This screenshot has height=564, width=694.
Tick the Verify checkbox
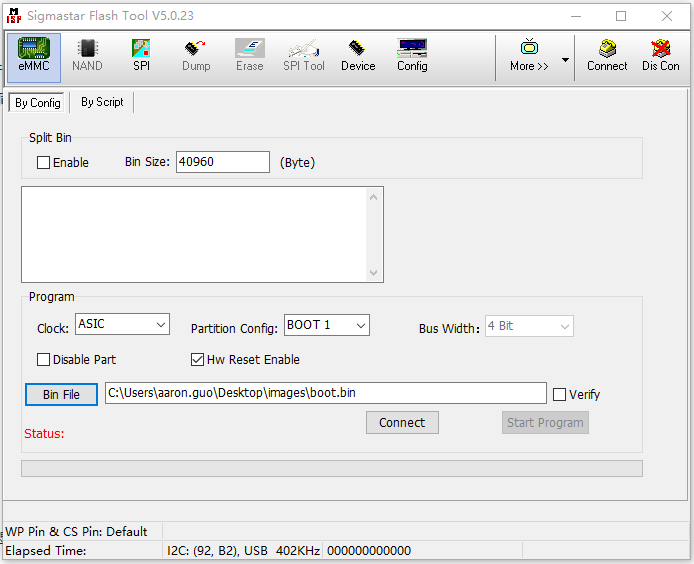click(559, 395)
